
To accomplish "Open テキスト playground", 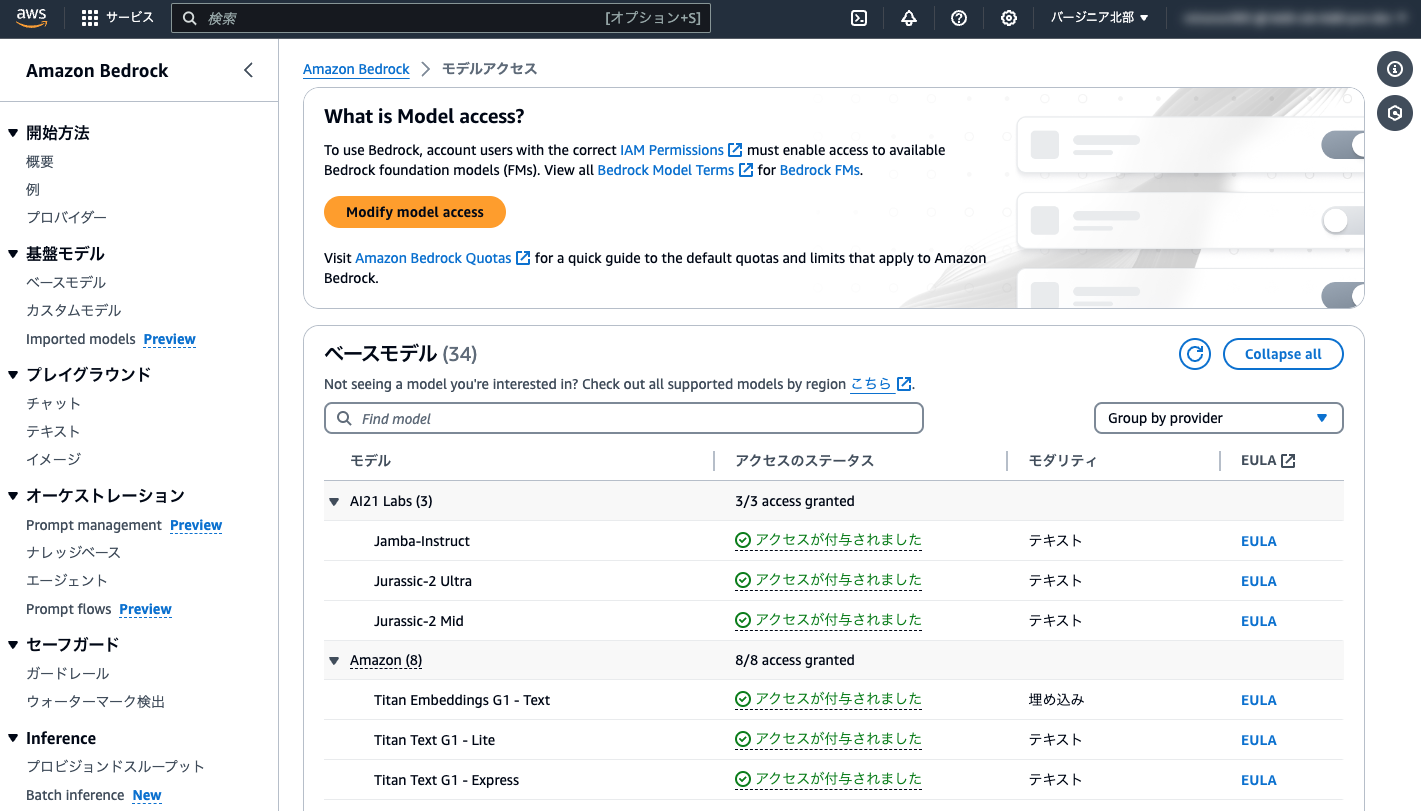I will (x=53, y=432).
